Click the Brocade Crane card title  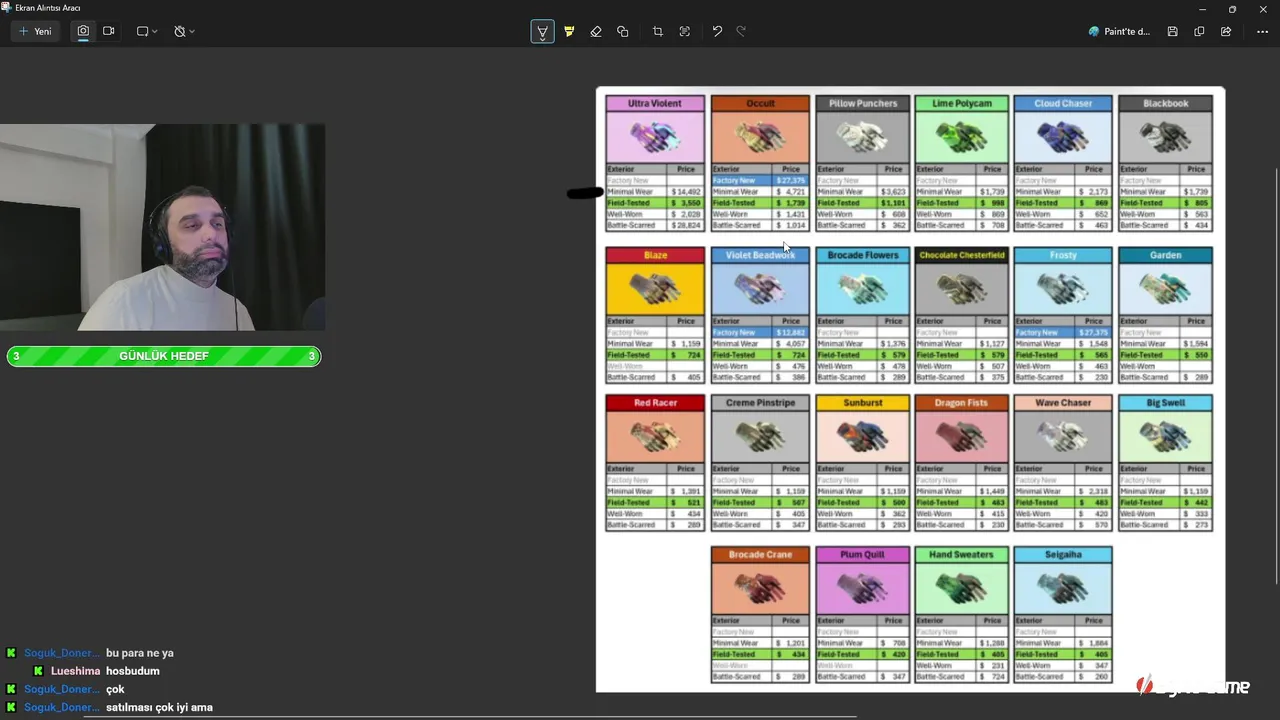pos(760,555)
